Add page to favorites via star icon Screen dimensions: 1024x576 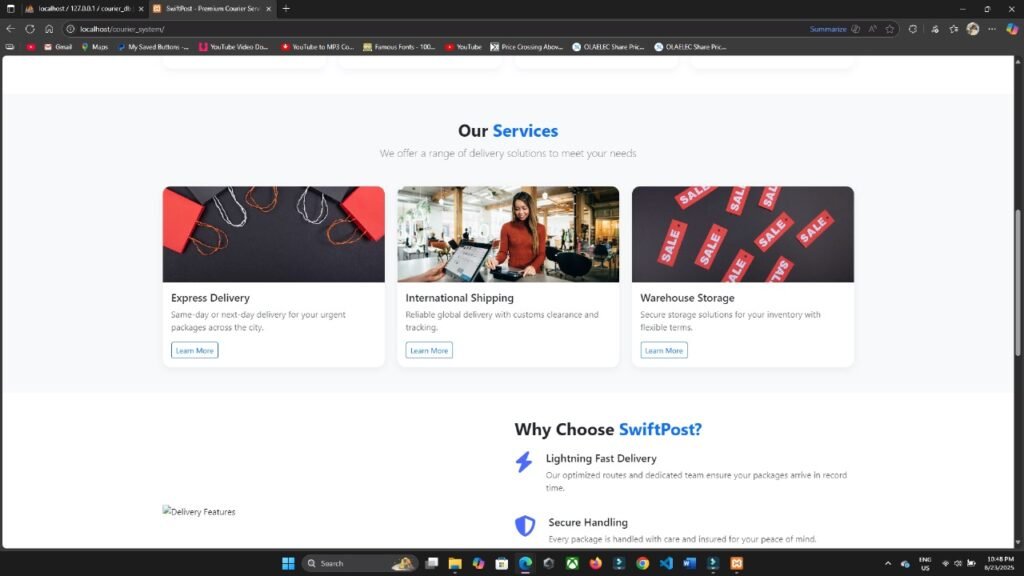pos(890,30)
